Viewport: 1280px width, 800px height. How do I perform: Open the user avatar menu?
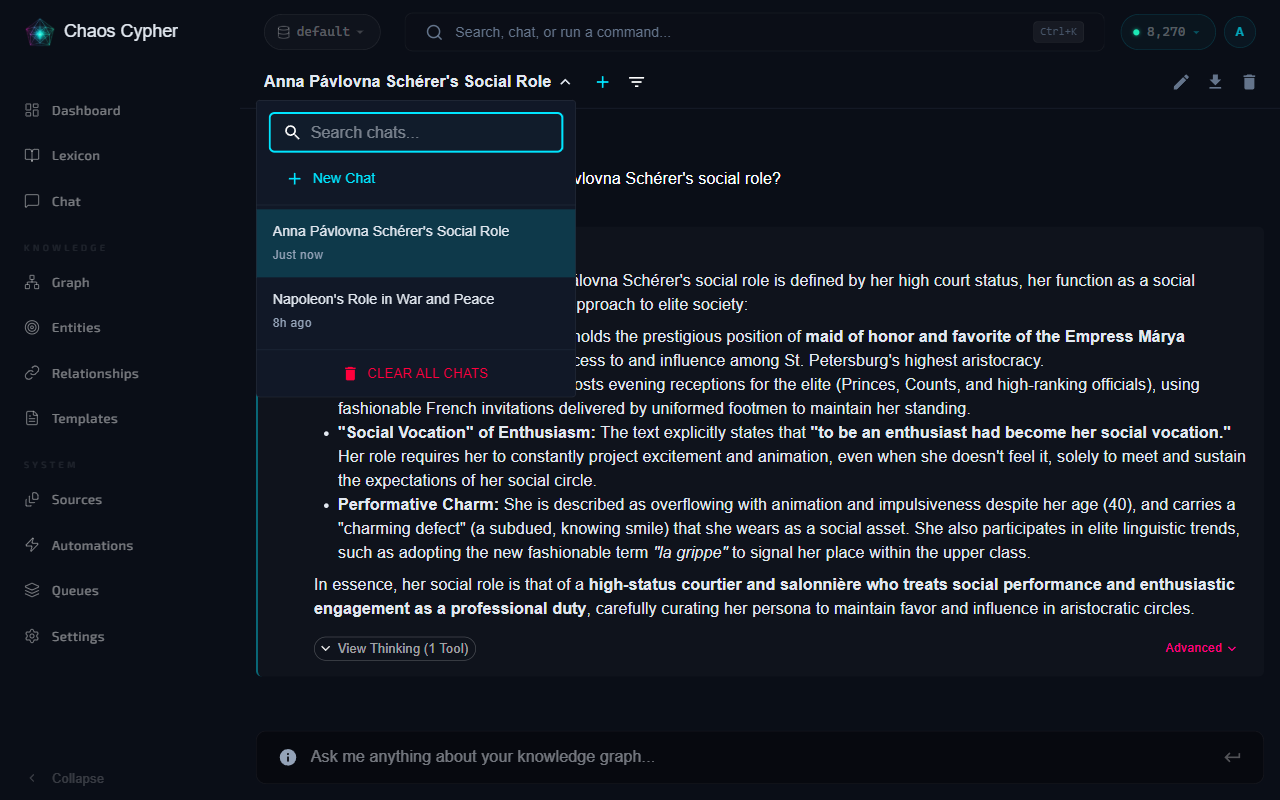click(1240, 32)
